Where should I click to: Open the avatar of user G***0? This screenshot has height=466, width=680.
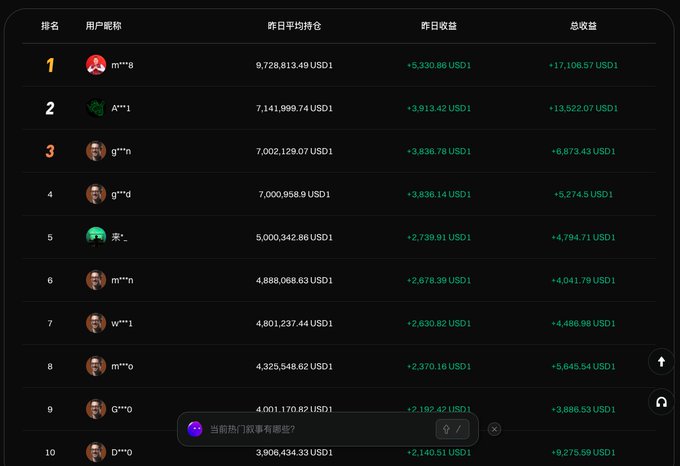96,409
